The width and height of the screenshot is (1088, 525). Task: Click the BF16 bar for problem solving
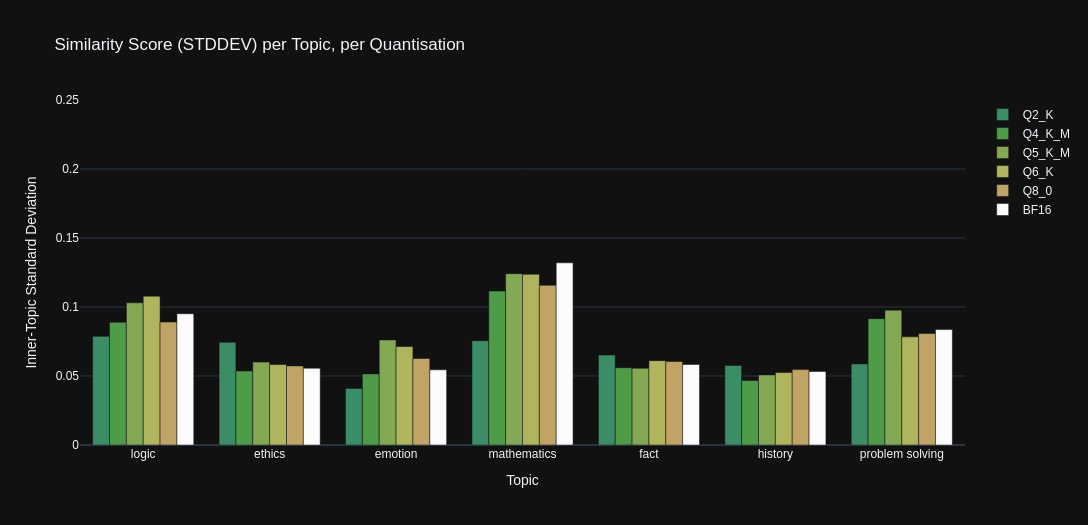(944, 387)
